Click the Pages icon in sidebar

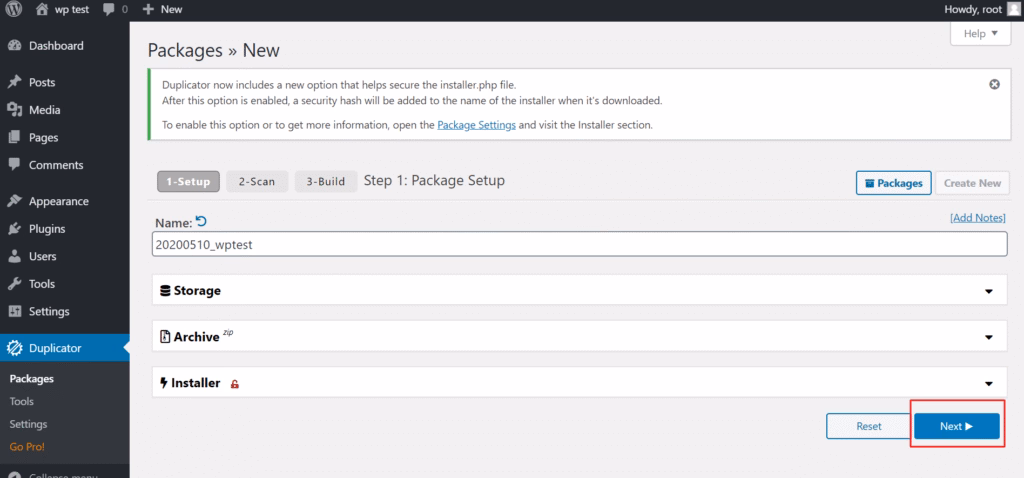(14, 137)
